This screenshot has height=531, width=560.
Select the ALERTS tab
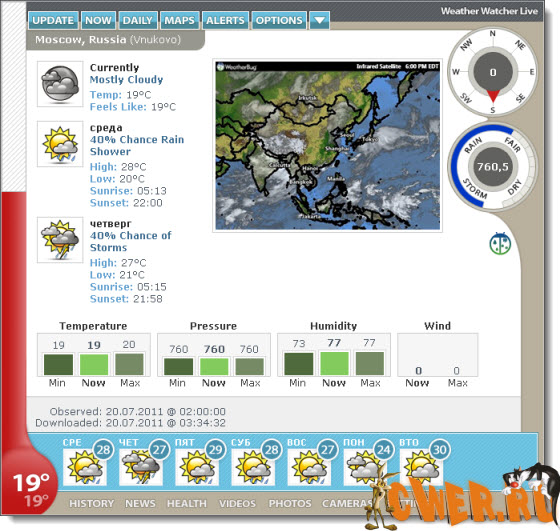(x=225, y=20)
